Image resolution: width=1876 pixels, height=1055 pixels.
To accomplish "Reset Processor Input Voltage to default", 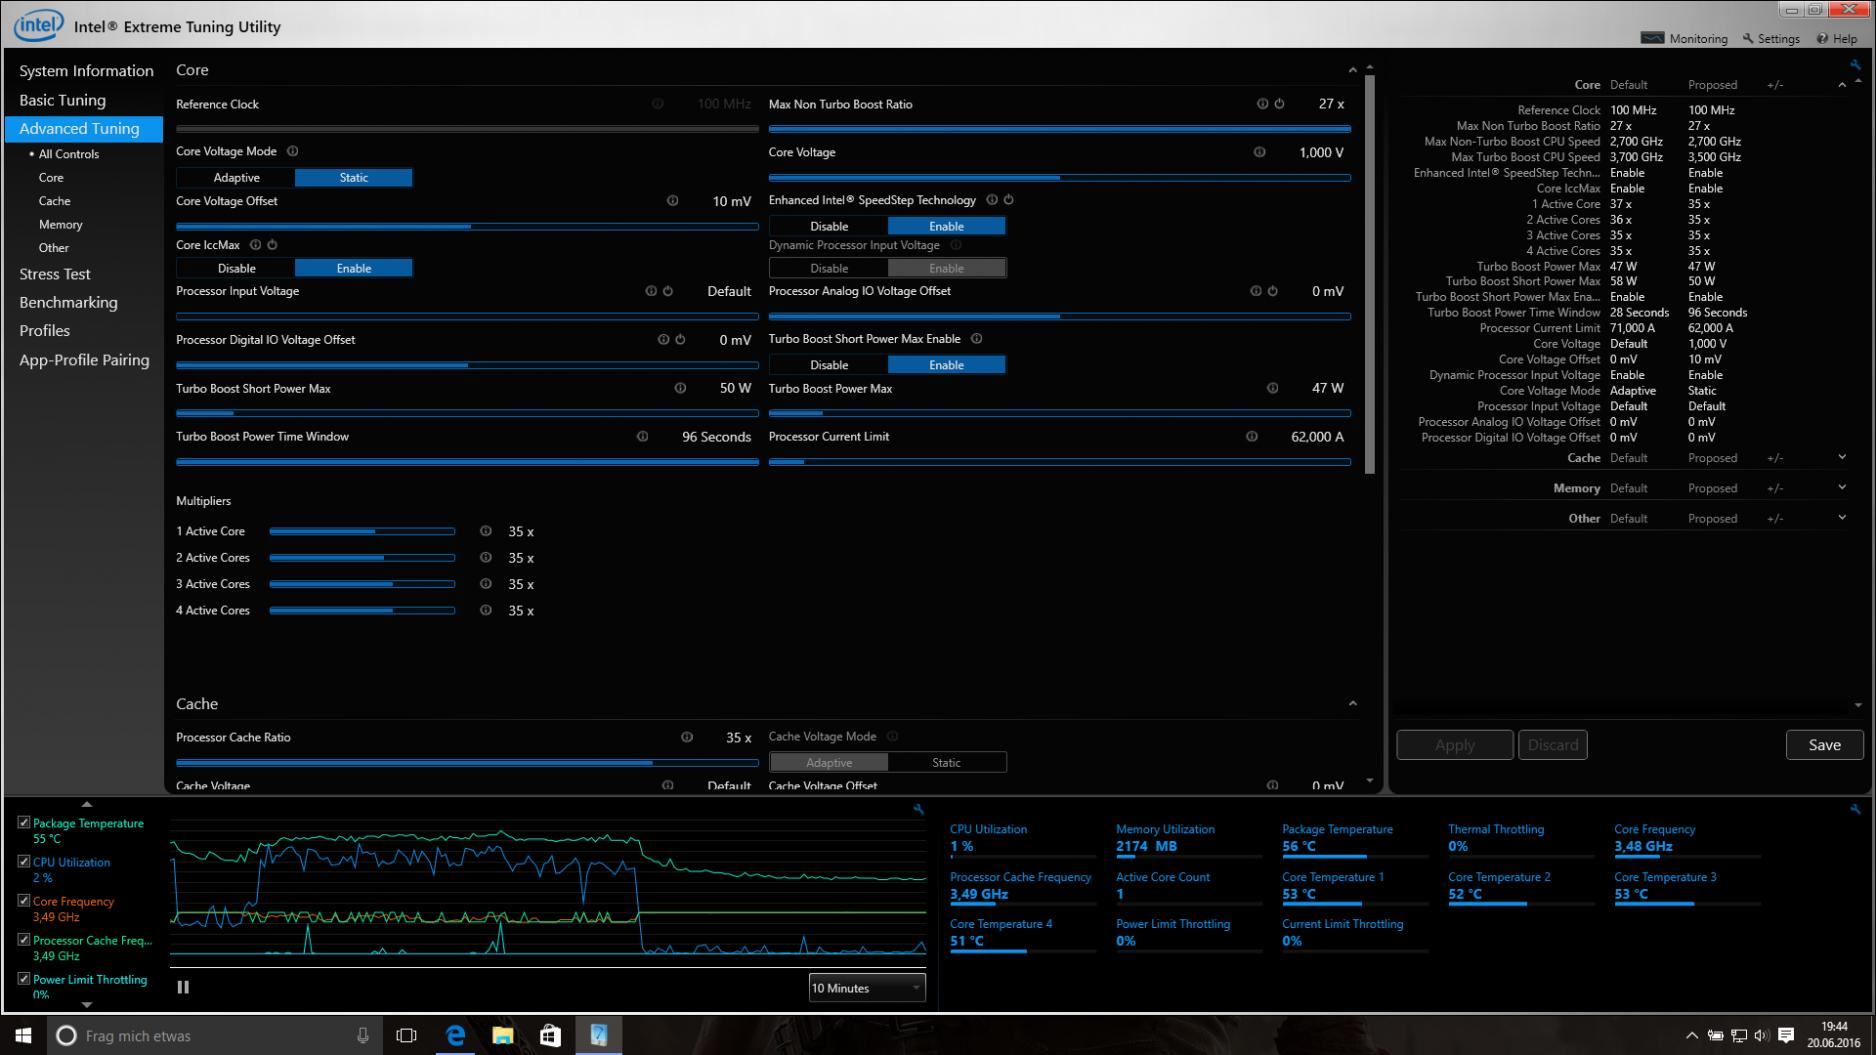I will point(668,291).
